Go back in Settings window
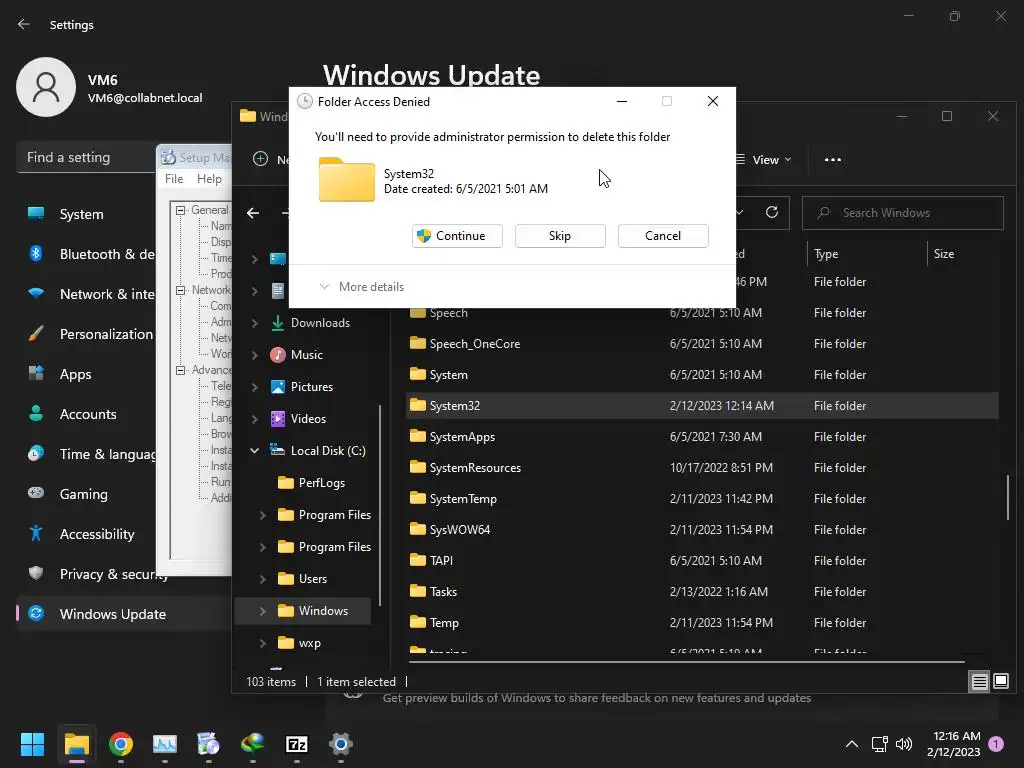 tap(24, 25)
